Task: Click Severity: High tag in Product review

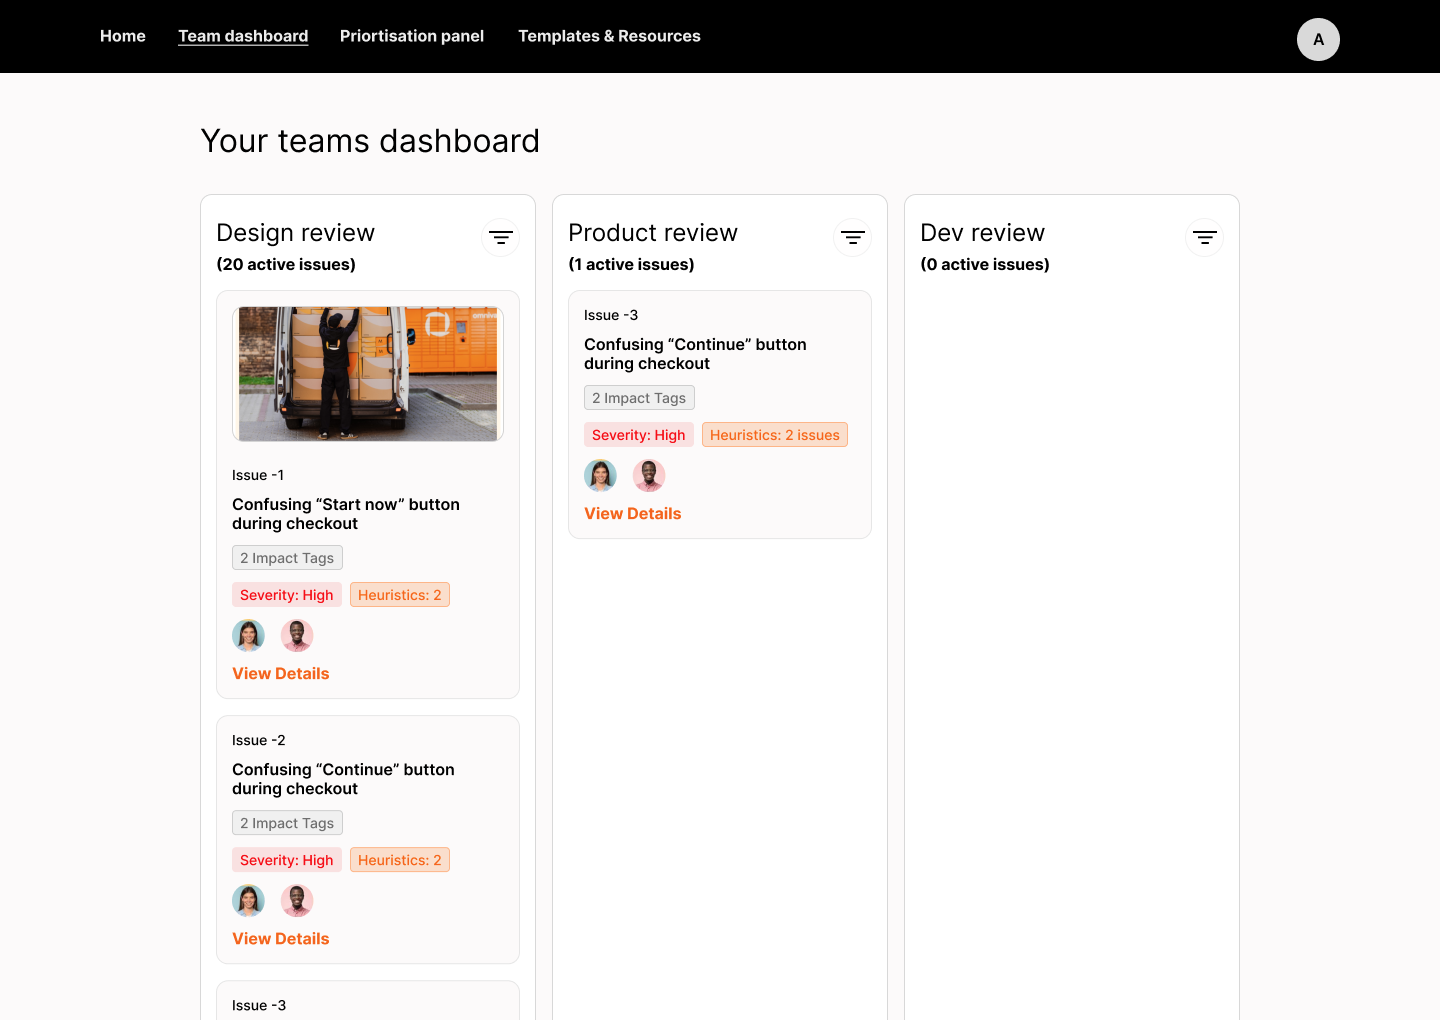Action: click(639, 435)
